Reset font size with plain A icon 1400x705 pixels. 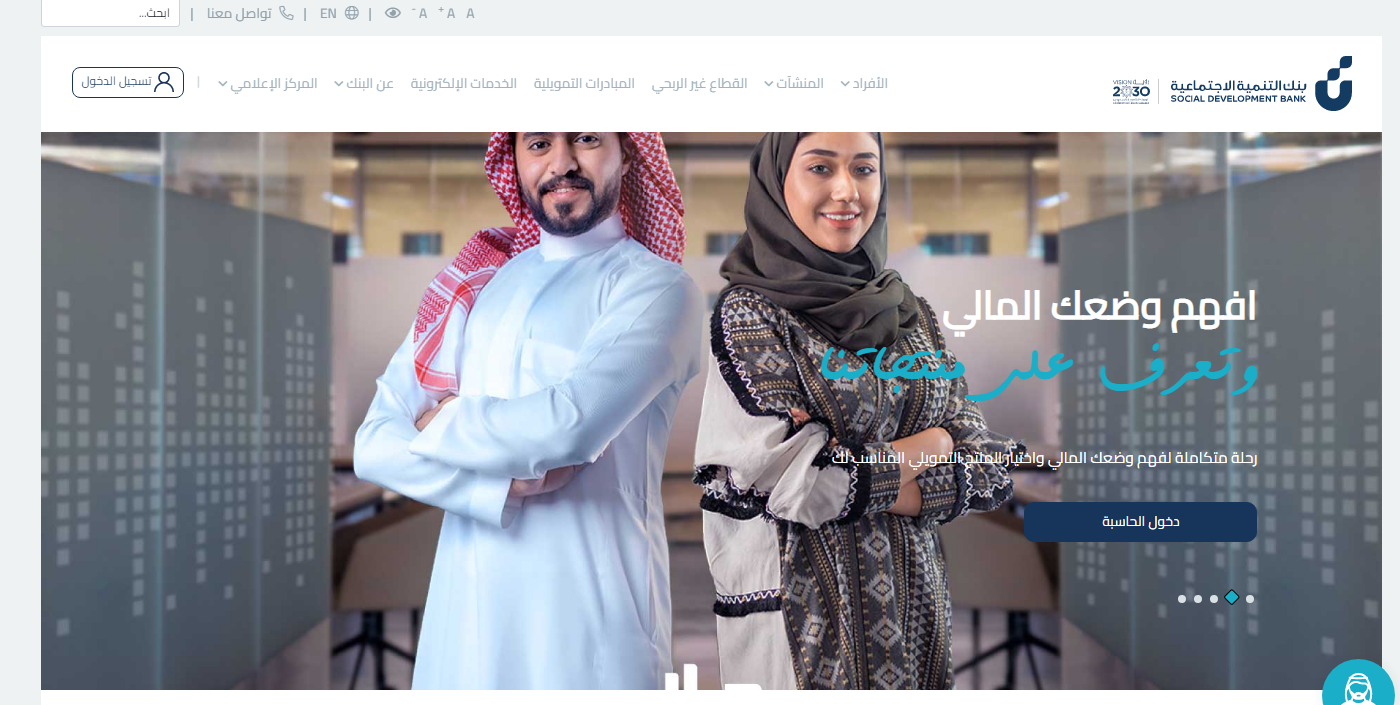point(470,13)
